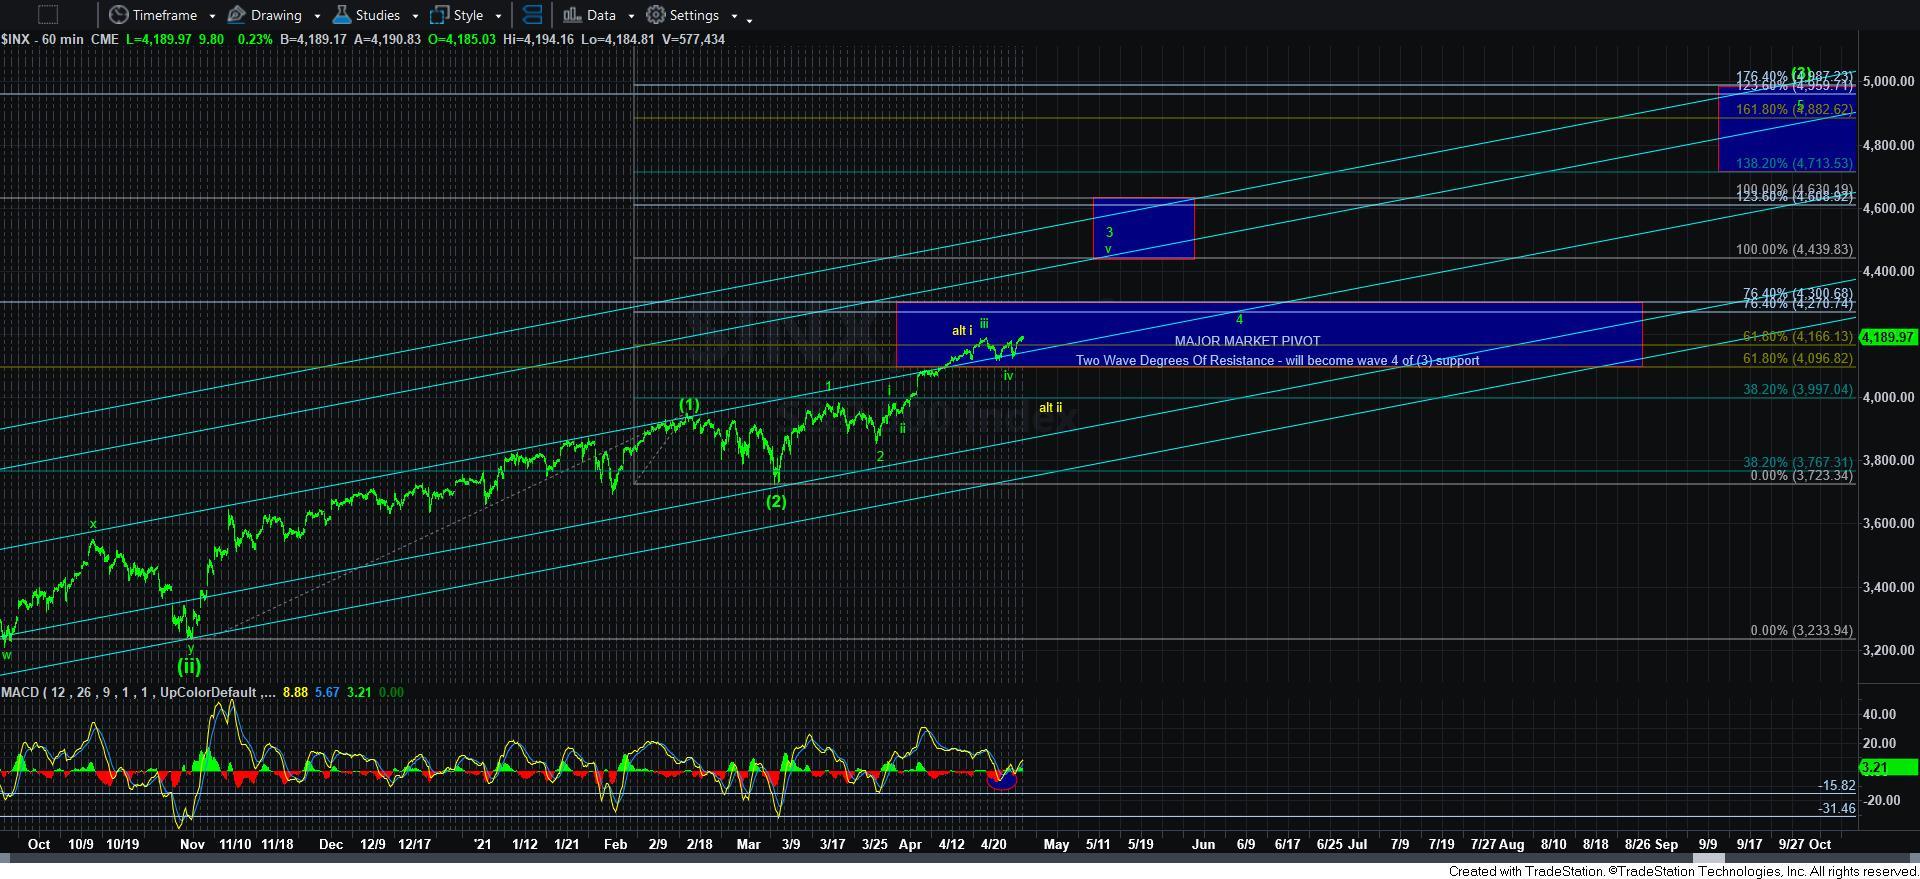Click the Jun date axis label
The width and height of the screenshot is (1920, 879).
pyautogui.click(x=1203, y=844)
